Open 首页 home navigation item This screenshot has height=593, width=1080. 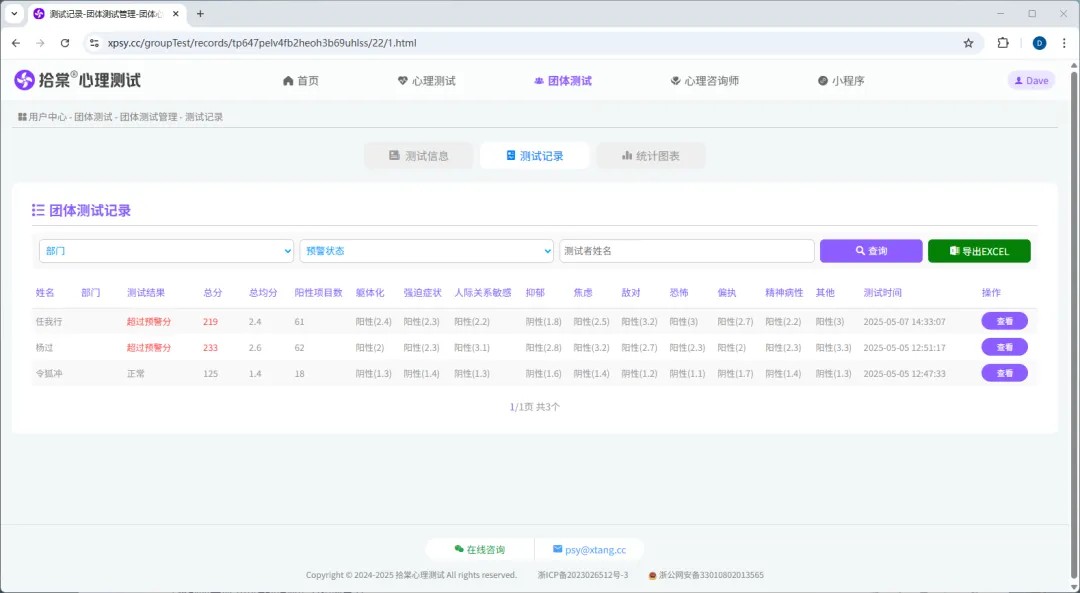(301, 81)
